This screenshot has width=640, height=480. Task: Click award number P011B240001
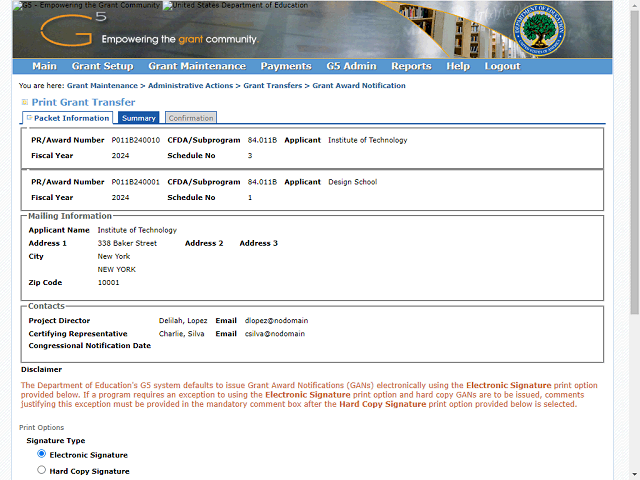136,182
